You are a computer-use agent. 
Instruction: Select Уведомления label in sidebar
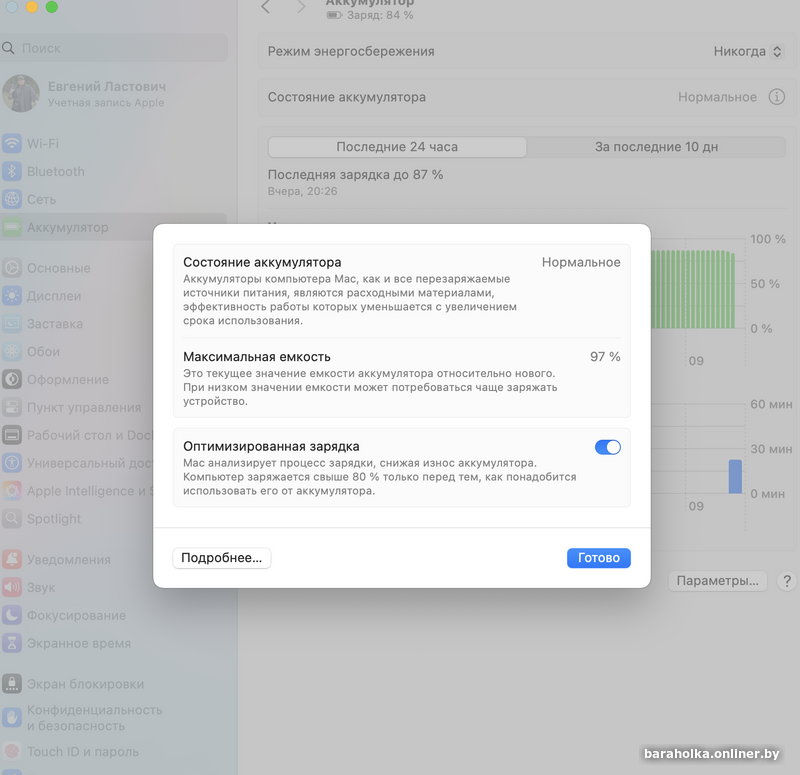68,559
